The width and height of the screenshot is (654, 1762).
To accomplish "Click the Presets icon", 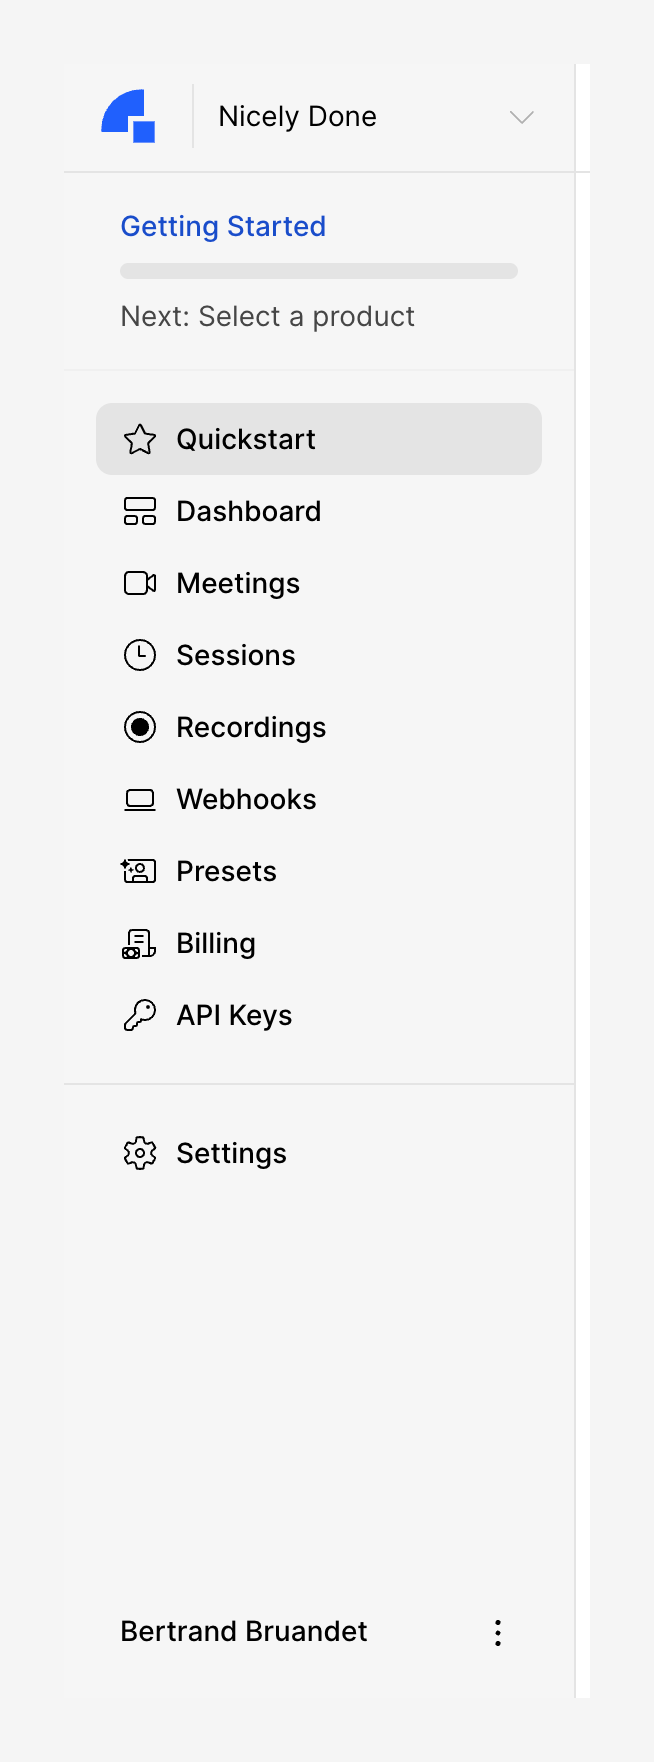I will (x=140, y=871).
